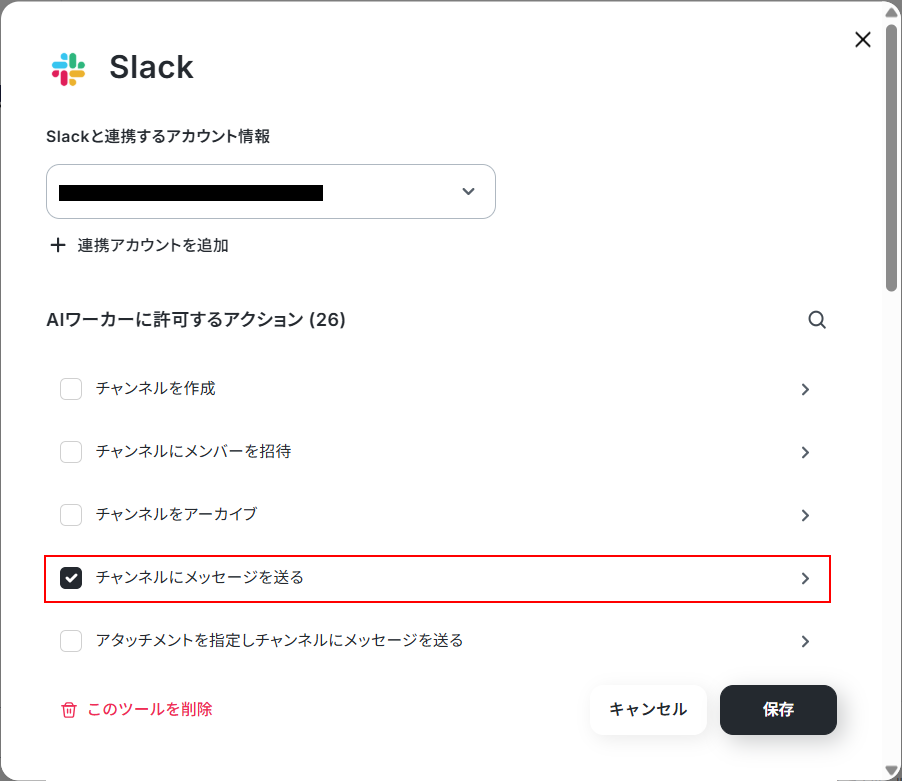Select the アタッチメントを指定しチャンネルにメッセージを送る item
Viewport: 902px width, 781px height.
tap(280, 640)
